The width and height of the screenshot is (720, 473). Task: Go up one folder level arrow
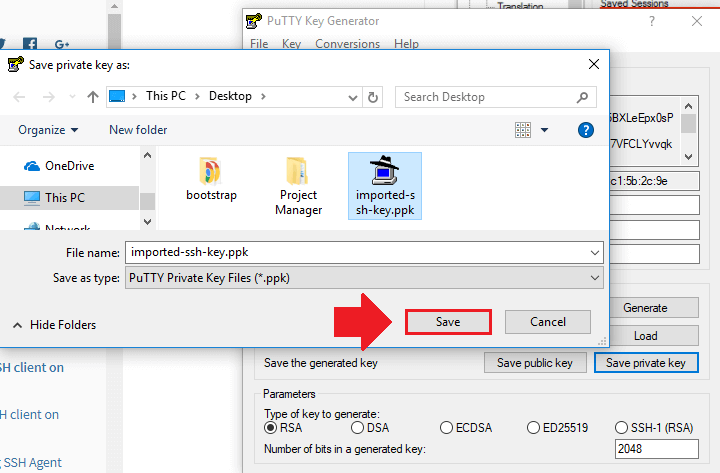coord(93,97)
